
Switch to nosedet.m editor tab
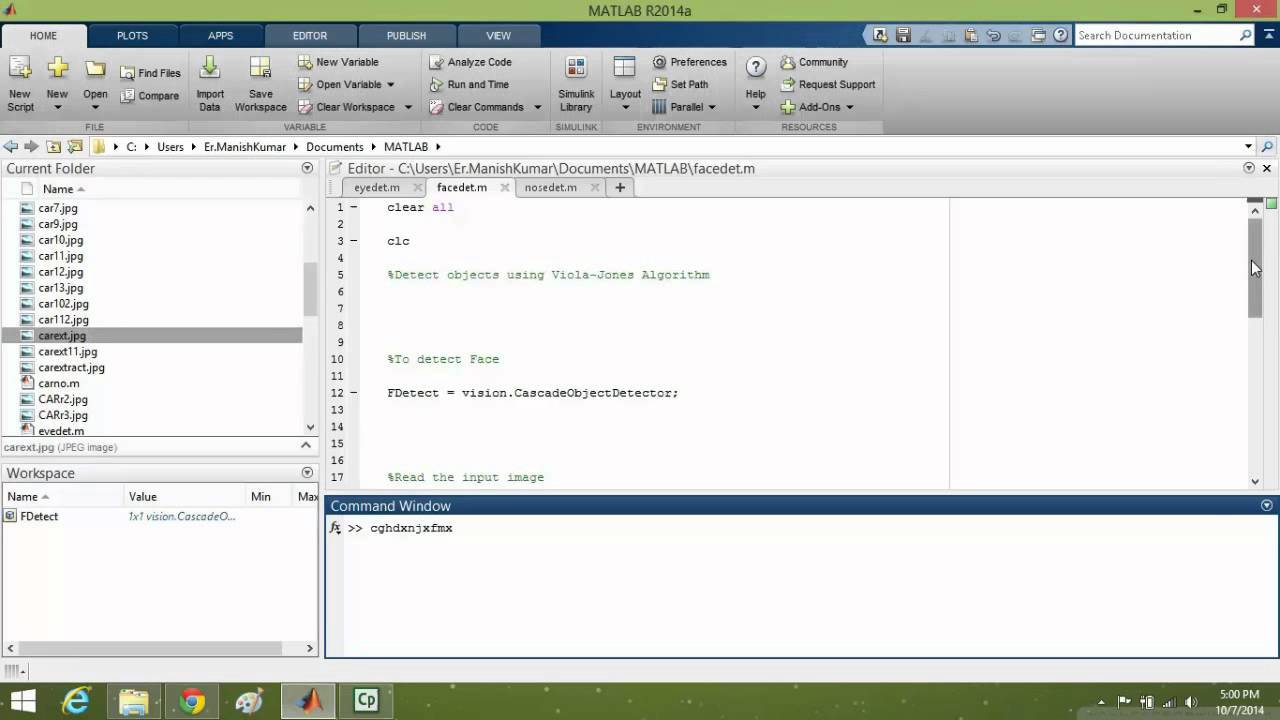551,187
